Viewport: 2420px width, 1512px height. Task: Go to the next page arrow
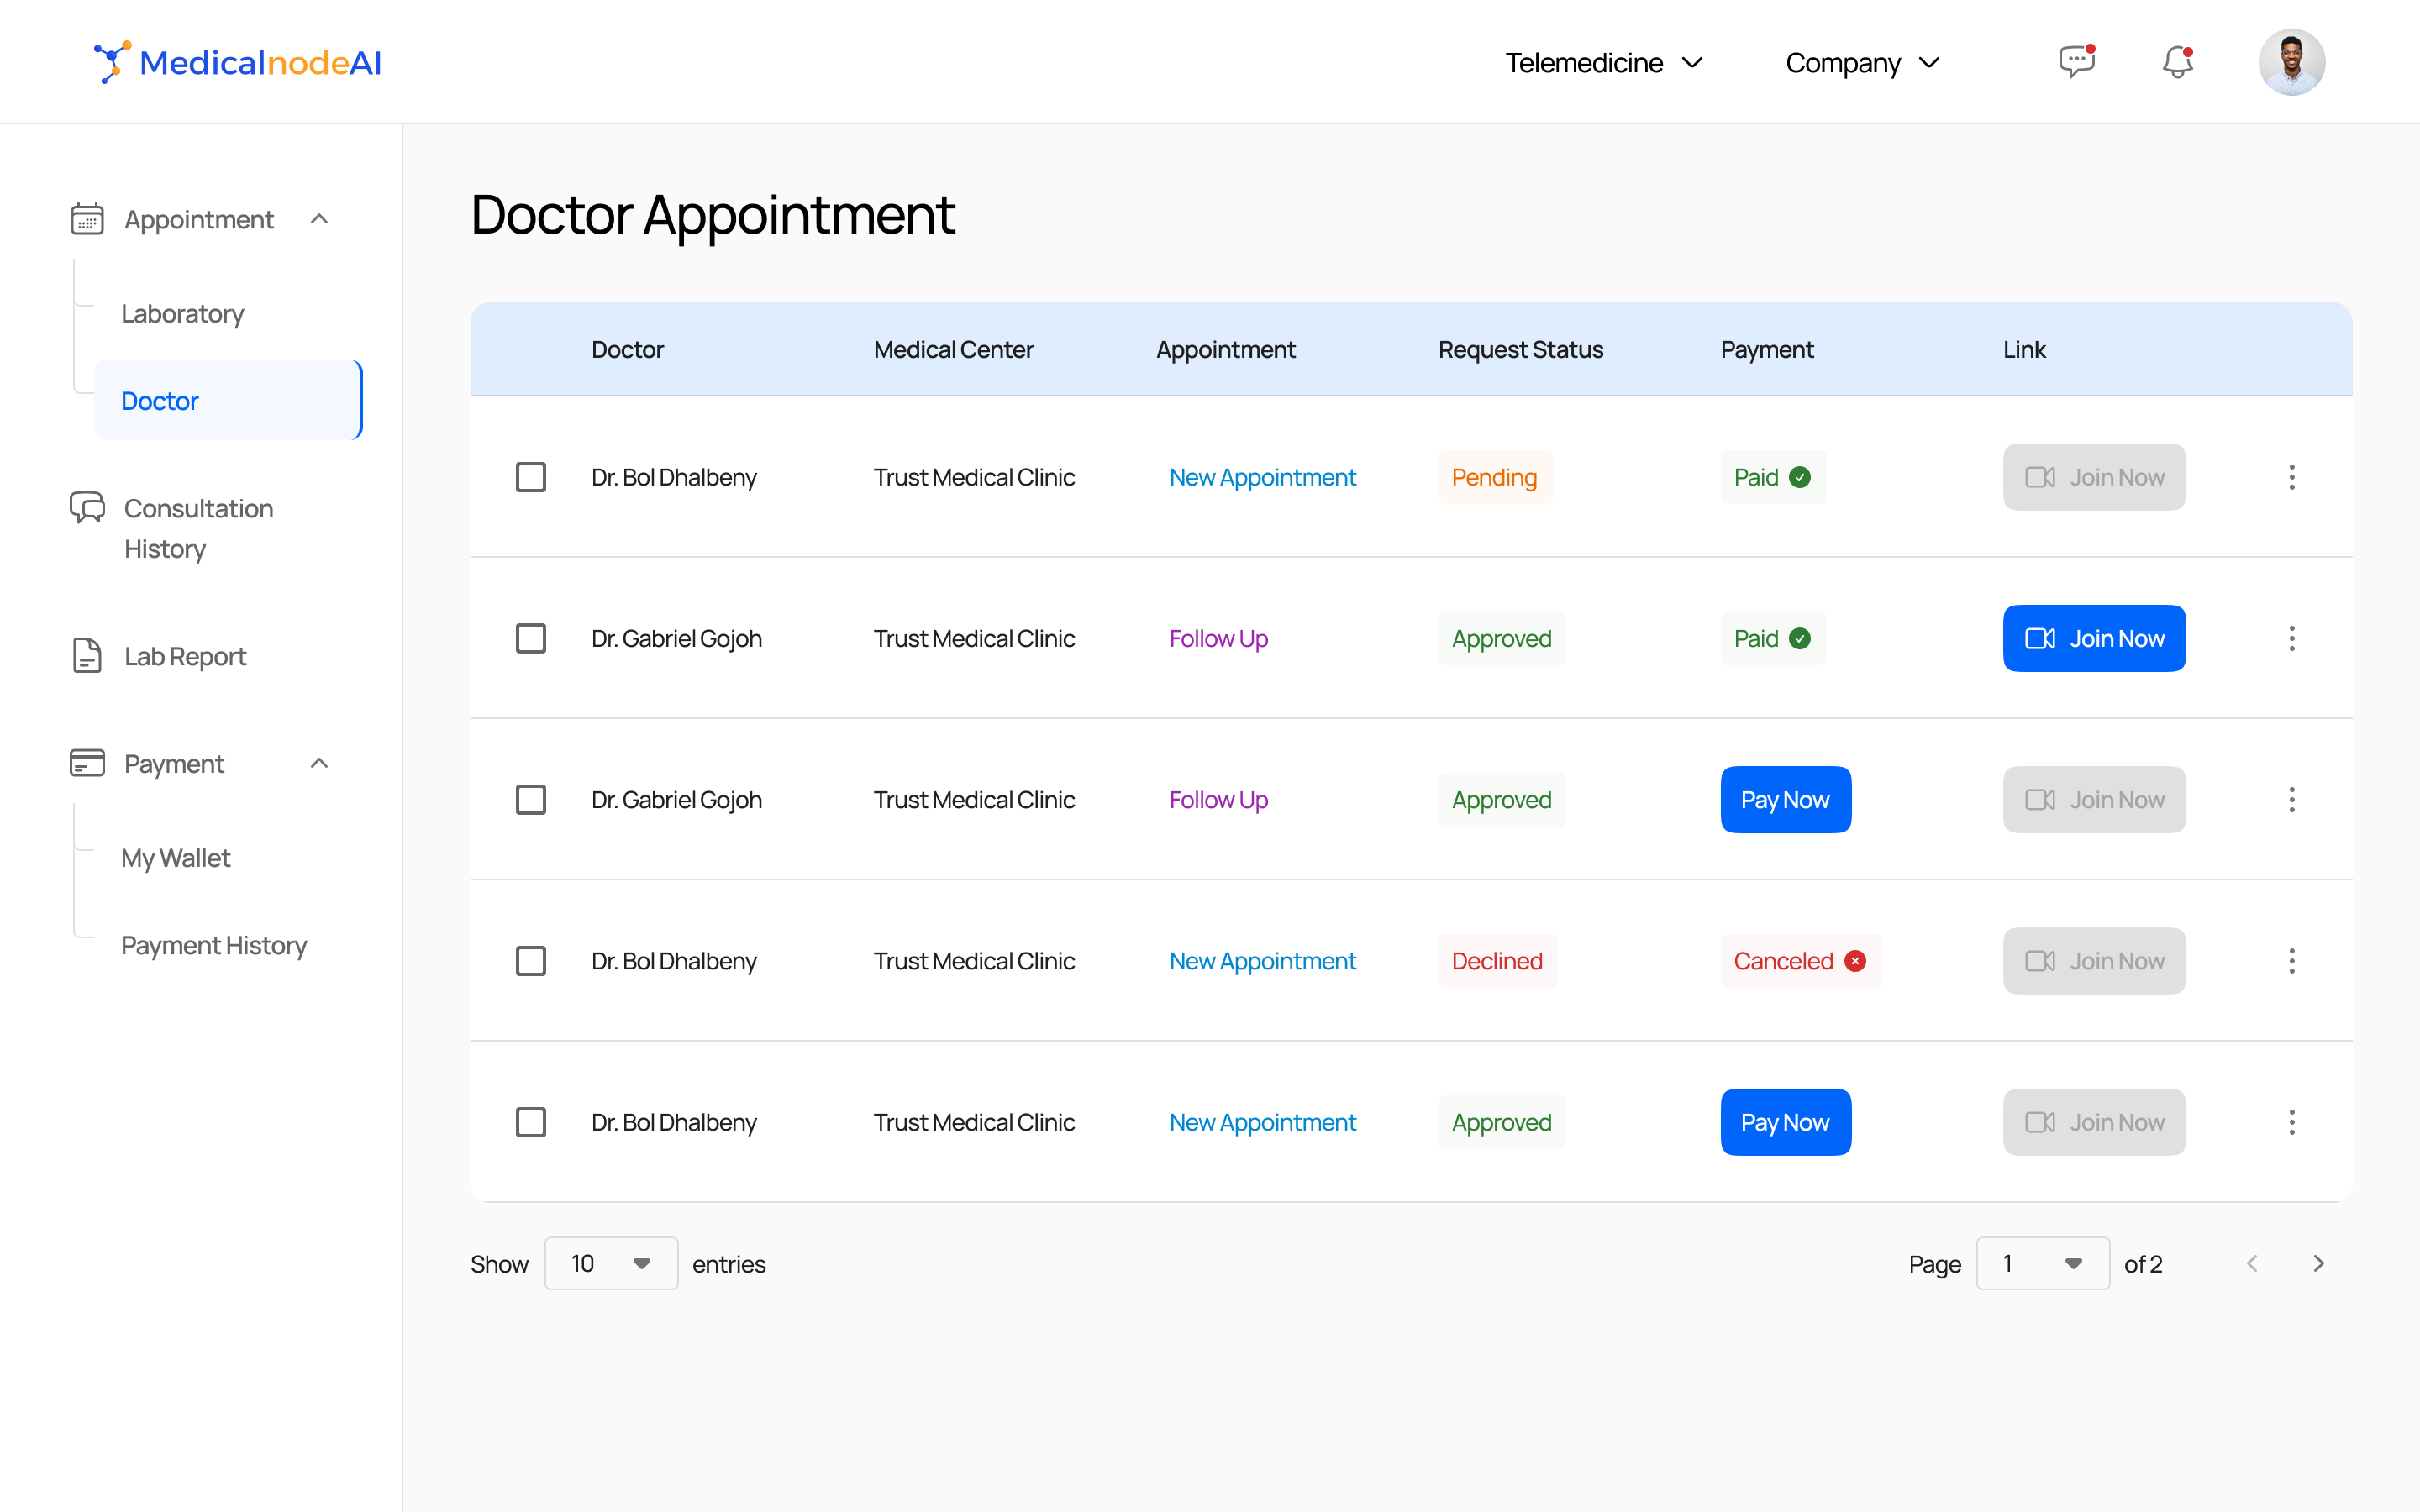click(2318, 1264)
